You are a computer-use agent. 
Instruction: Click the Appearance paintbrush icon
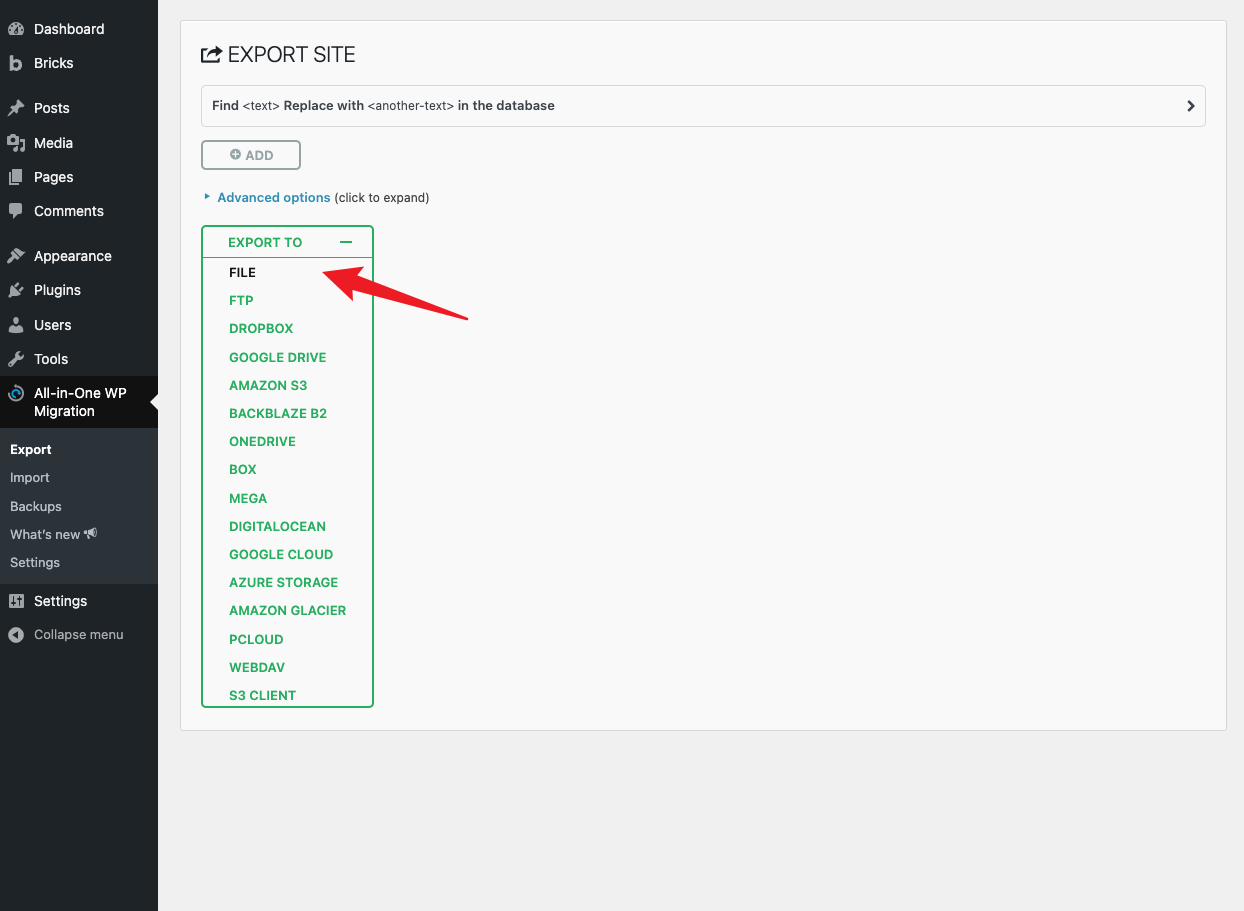16,256
